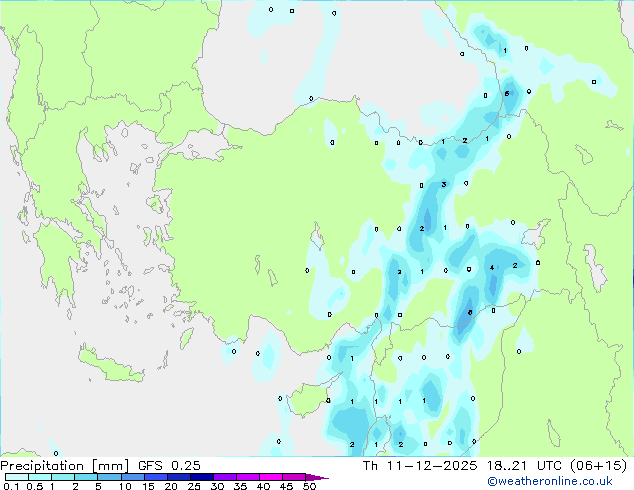Image resolution: width=634 pixels, height=490 pixels.
Task: Choose the 10–15 mm legend color box
Action: [x=133, y=477]
